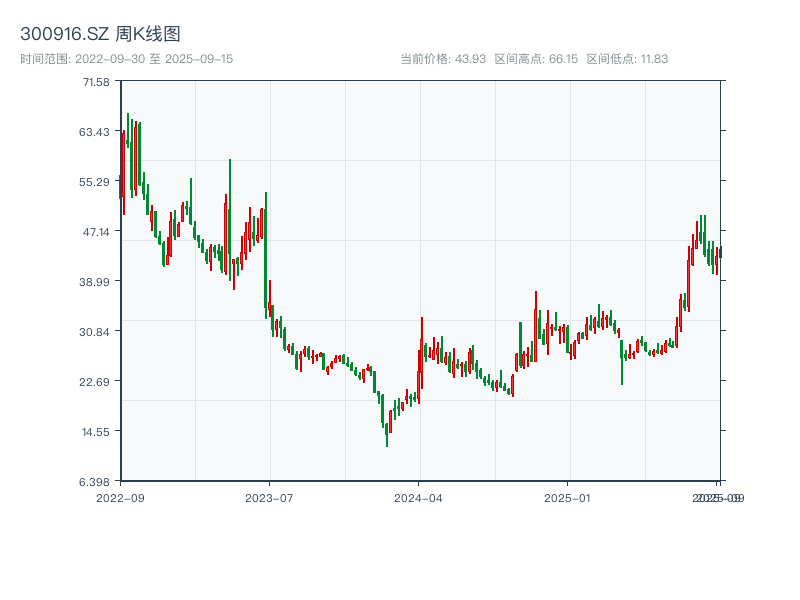
Task: Click the y-axis label 6.398
Action: 94,482
